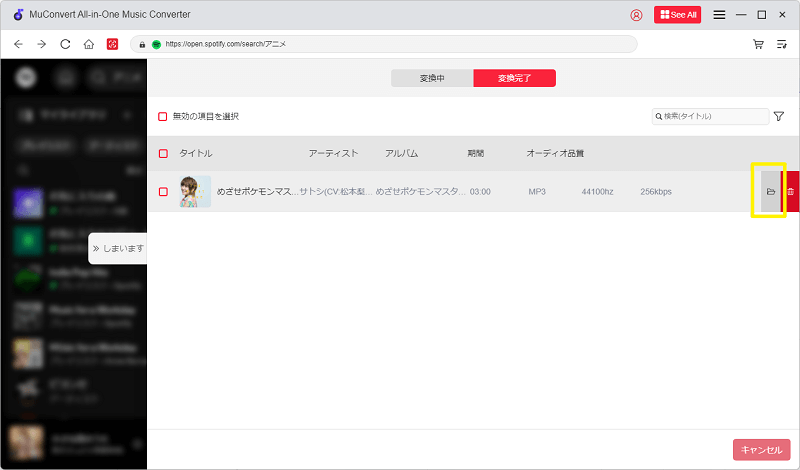Click the magnifier icon in search field
800x470 pixels.
(x=659, y=116)
